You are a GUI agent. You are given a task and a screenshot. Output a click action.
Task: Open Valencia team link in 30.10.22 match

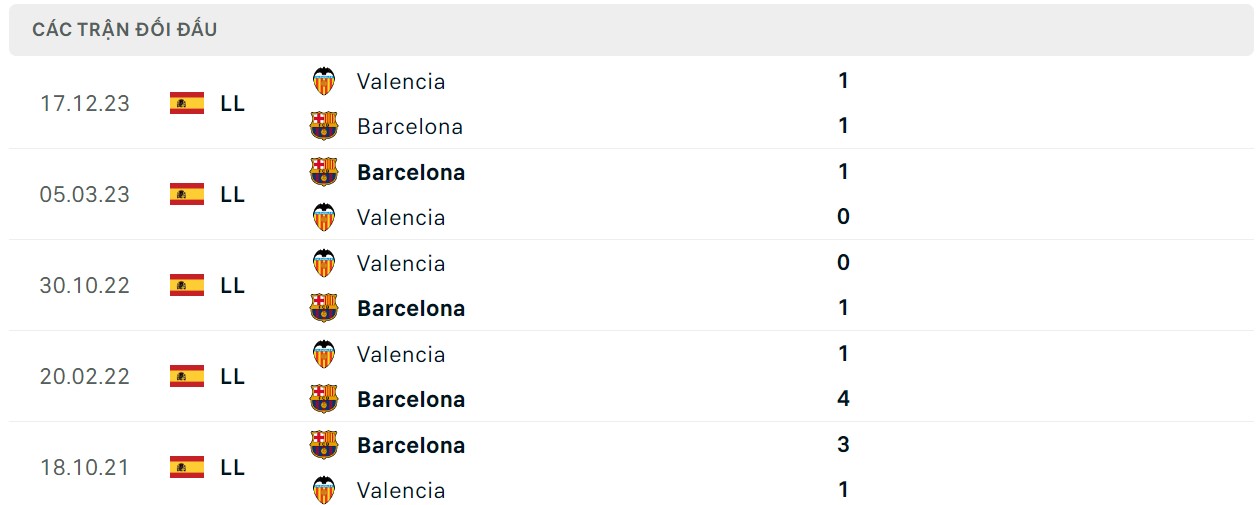click(401, 263)
